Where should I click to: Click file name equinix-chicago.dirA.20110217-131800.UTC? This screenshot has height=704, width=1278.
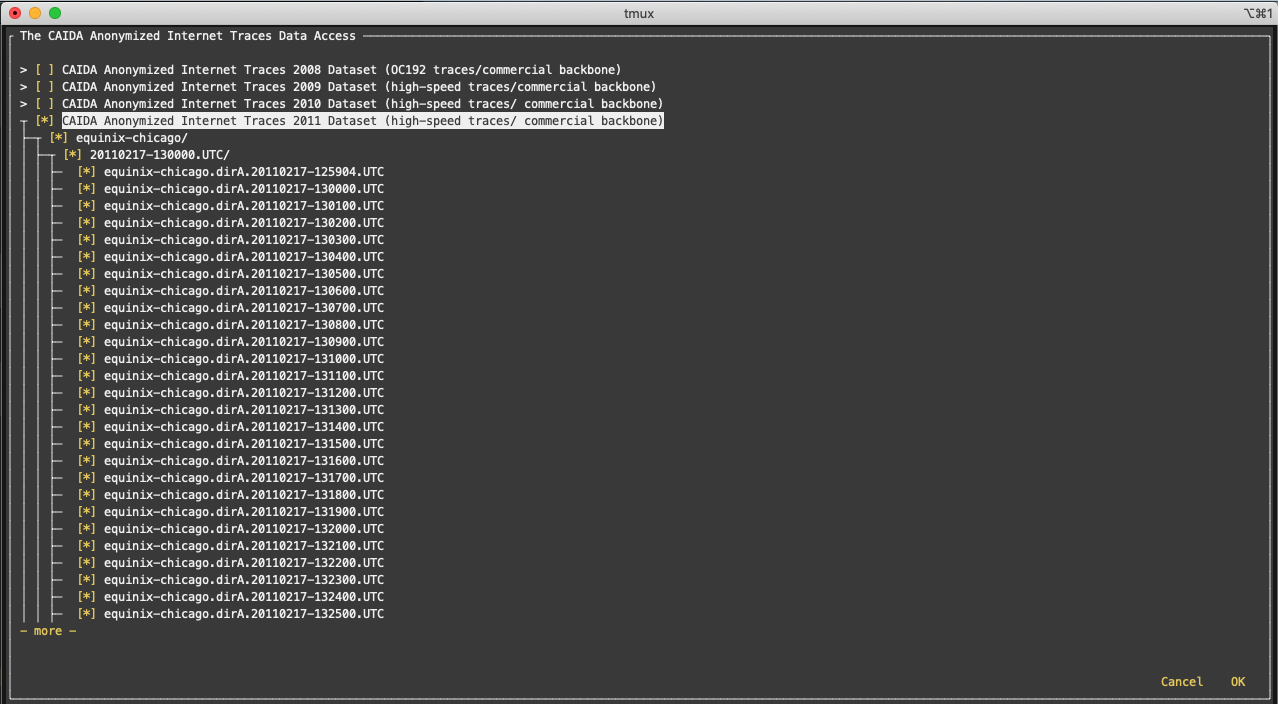(244, 495)
